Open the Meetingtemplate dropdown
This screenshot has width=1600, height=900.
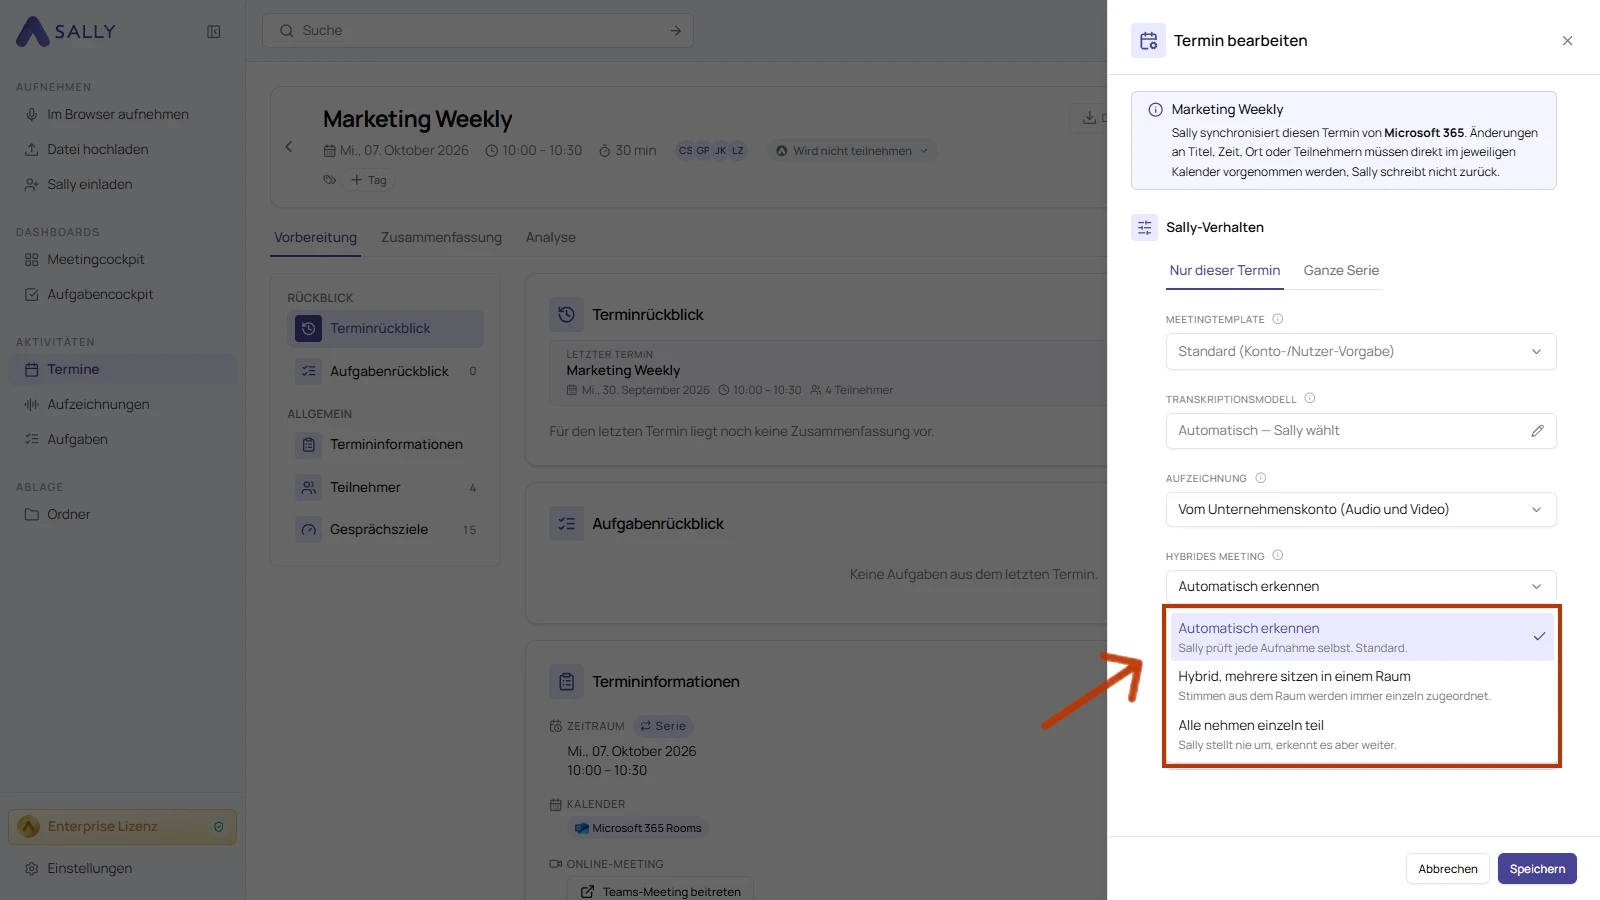1361,352
